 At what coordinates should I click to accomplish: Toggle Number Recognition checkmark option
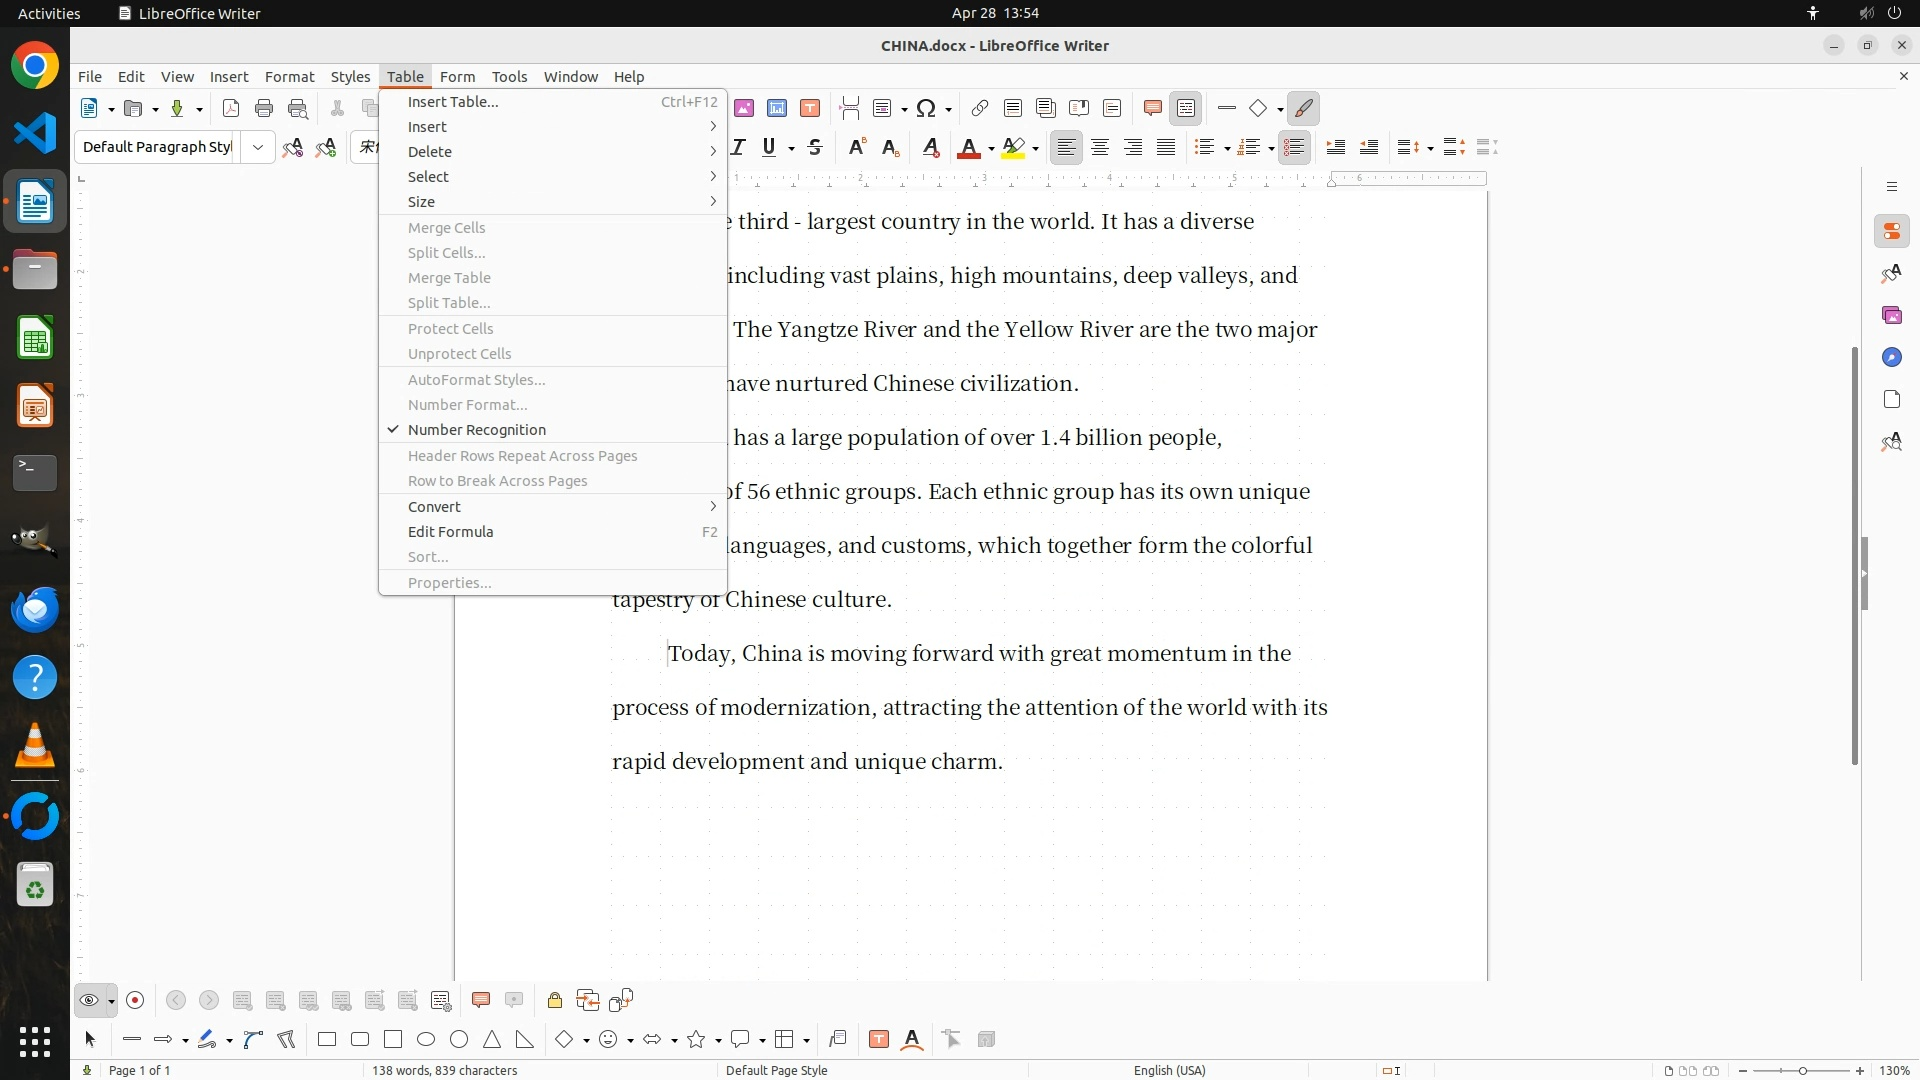[x=476, y=430]
